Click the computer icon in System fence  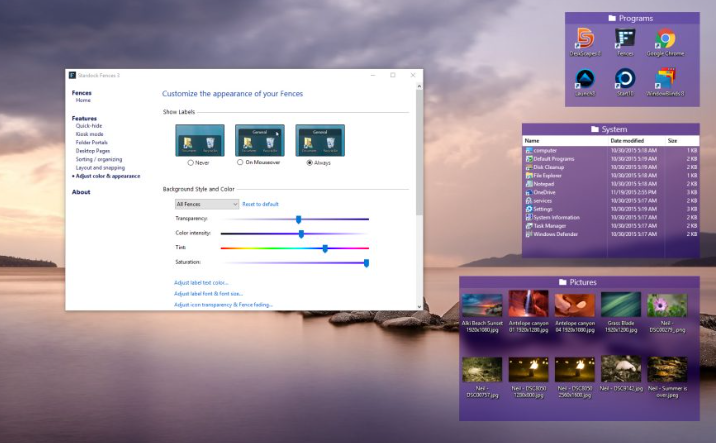tap(529, 150)
